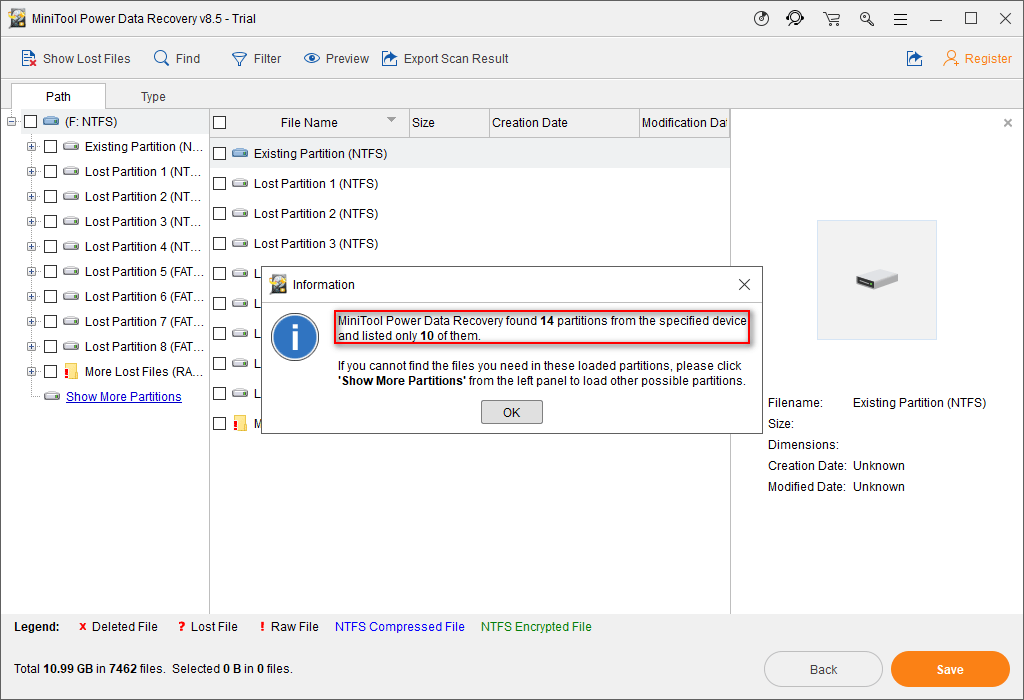Open the bootable media disc icon
The image size is (1024, 700).
761,18
